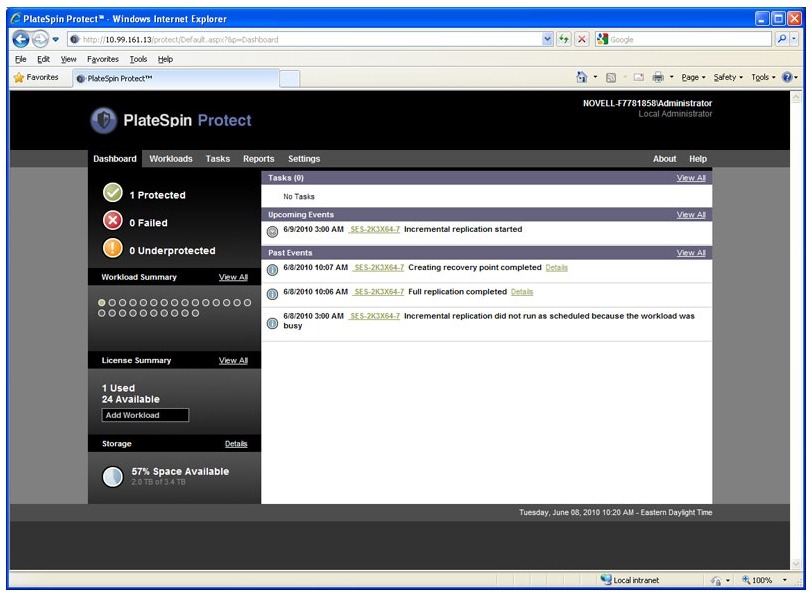Click the Google search box

point(684,39)
